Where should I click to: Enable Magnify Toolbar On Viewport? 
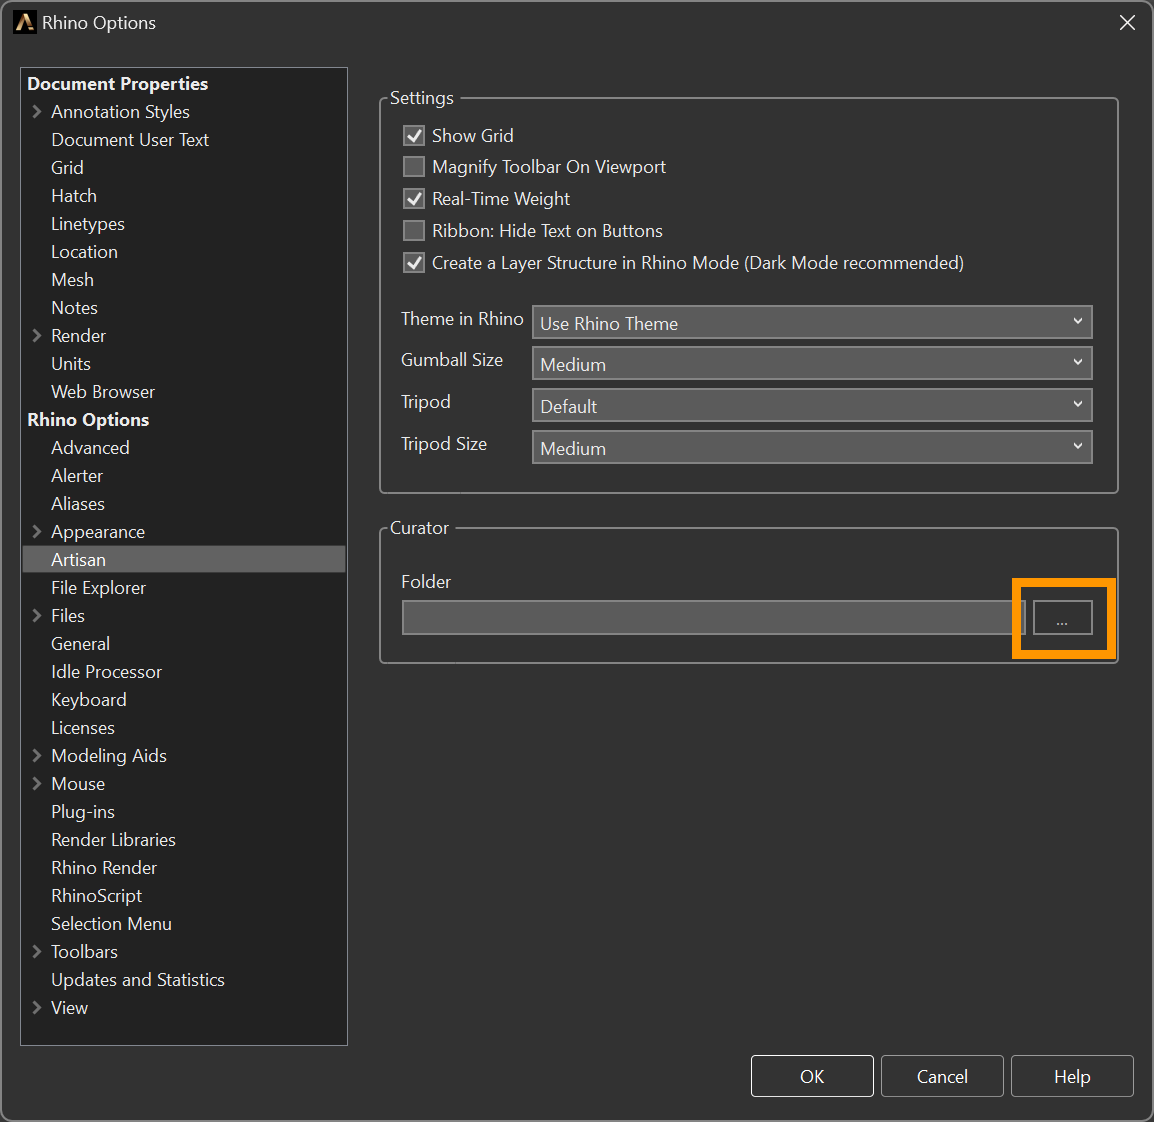click(x=414, y=167)
